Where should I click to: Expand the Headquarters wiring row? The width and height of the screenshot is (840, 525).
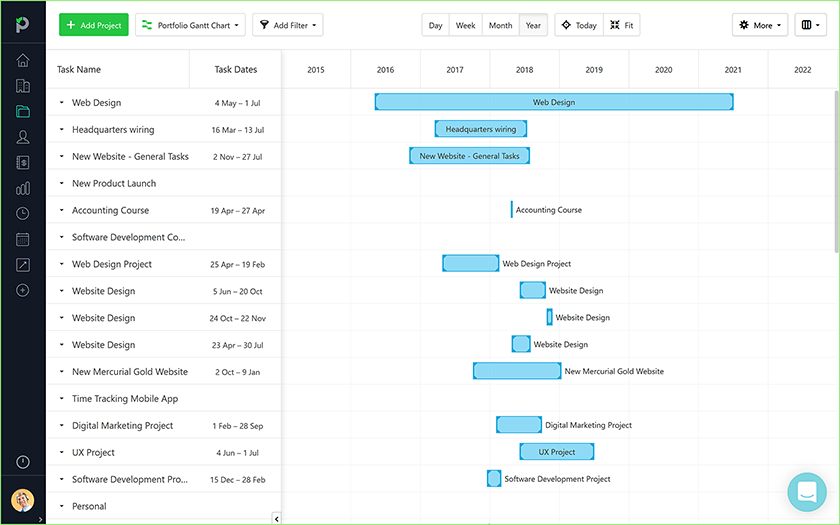click(x=62, y=129)
